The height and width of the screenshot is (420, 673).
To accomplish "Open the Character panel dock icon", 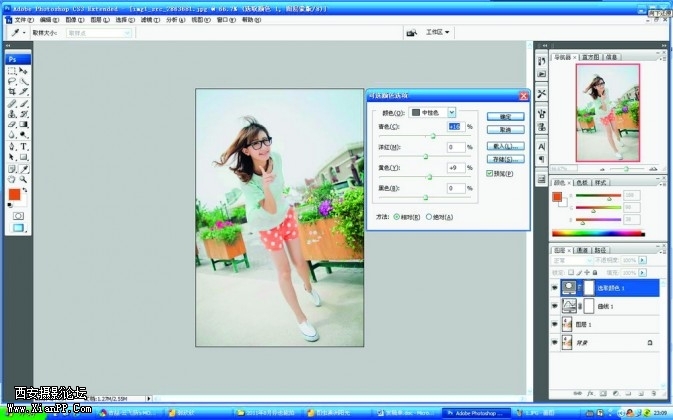I will click(x=542, y=147).
